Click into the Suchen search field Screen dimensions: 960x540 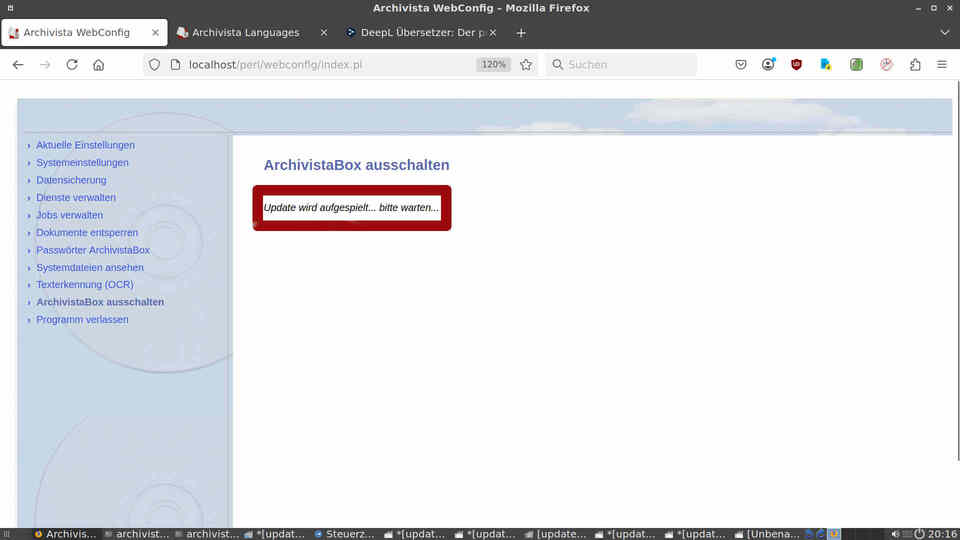tap(621, 64)
